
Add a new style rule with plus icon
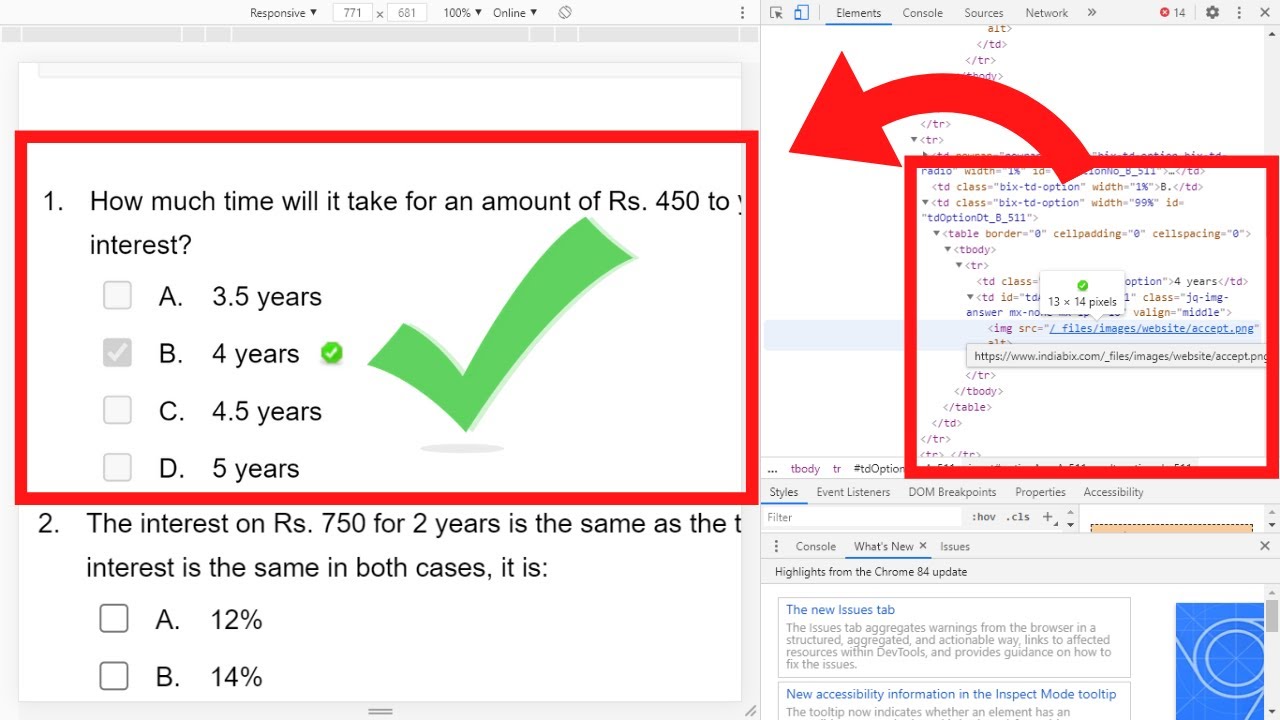1047,517
